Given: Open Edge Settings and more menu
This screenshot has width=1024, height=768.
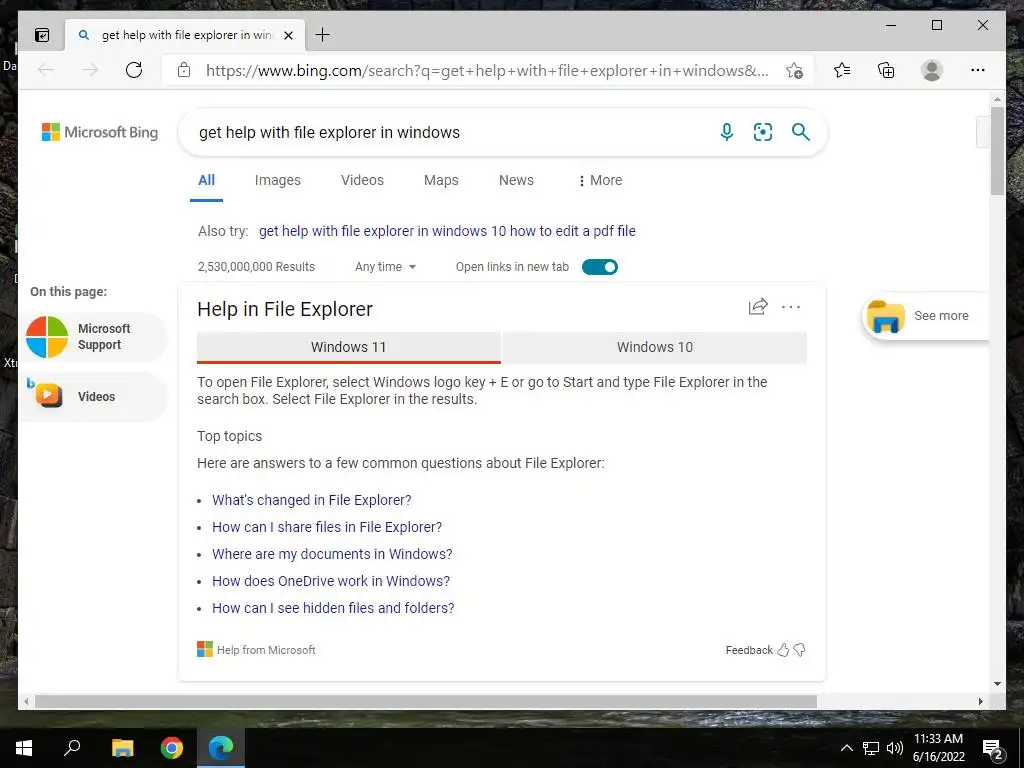Looking at the screenshot, I should (977, 70).
